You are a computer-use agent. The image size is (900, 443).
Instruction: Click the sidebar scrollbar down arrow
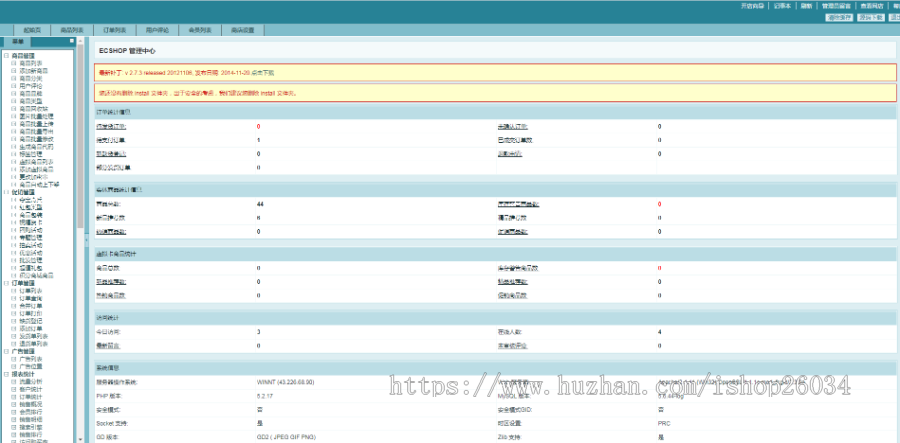(x=80, y=439)
